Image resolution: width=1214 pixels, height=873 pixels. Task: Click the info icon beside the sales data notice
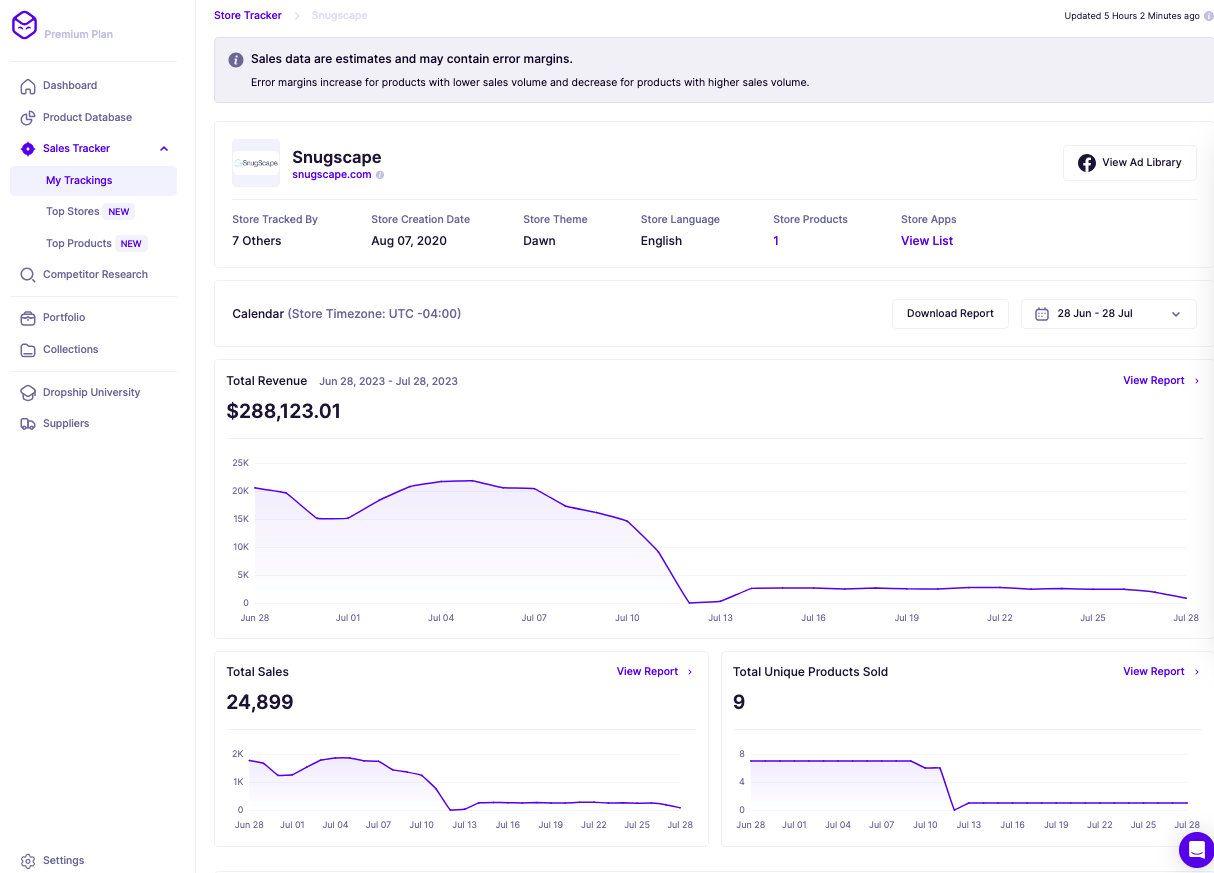(236, 60)
